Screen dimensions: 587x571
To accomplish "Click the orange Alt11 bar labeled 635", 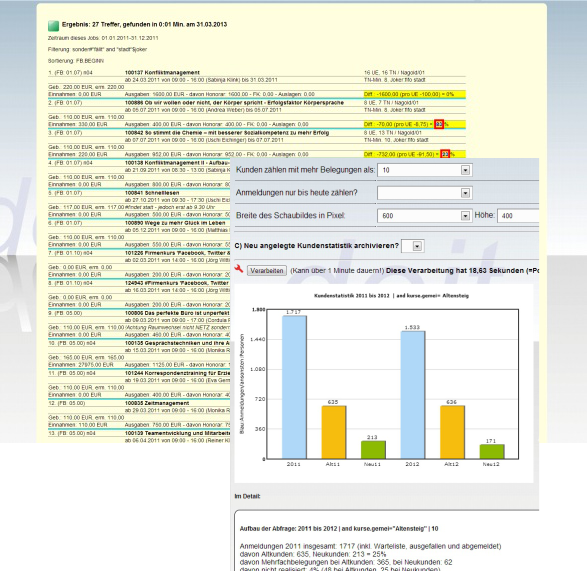I will coord(334,432).
